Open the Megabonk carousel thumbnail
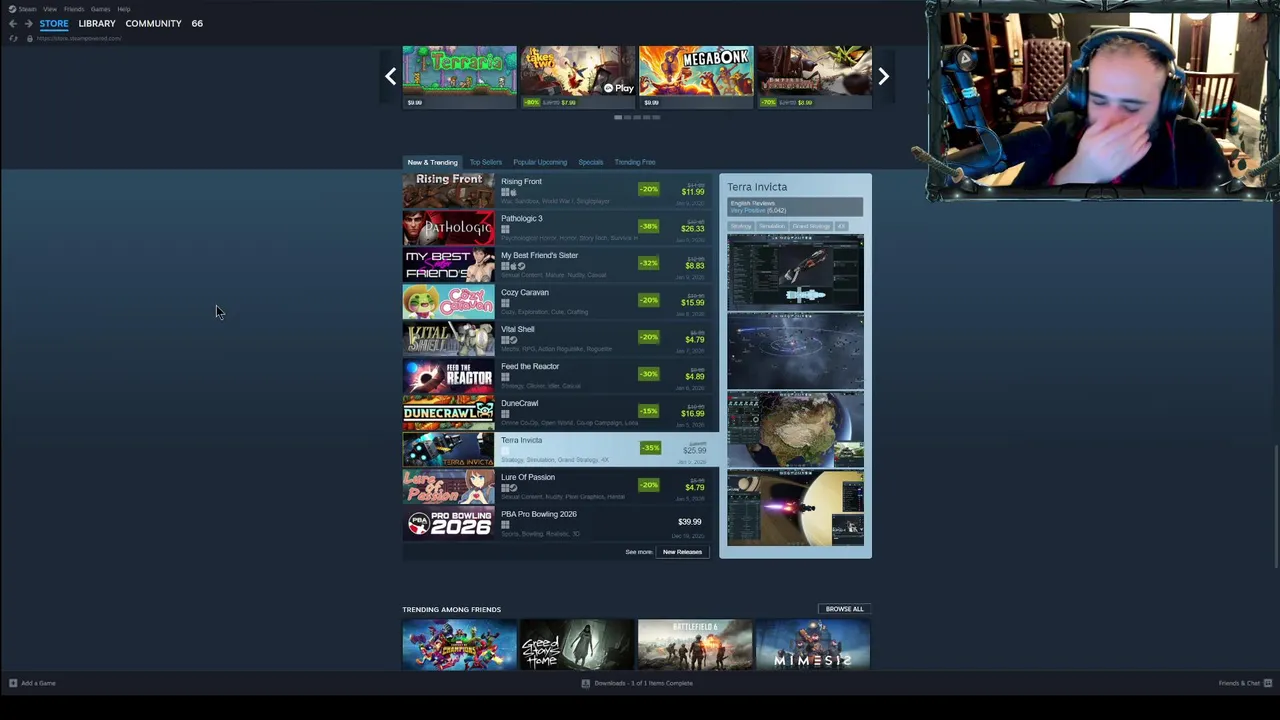The height and width of the screenshot is (720, 1280). tap(695, 77)
